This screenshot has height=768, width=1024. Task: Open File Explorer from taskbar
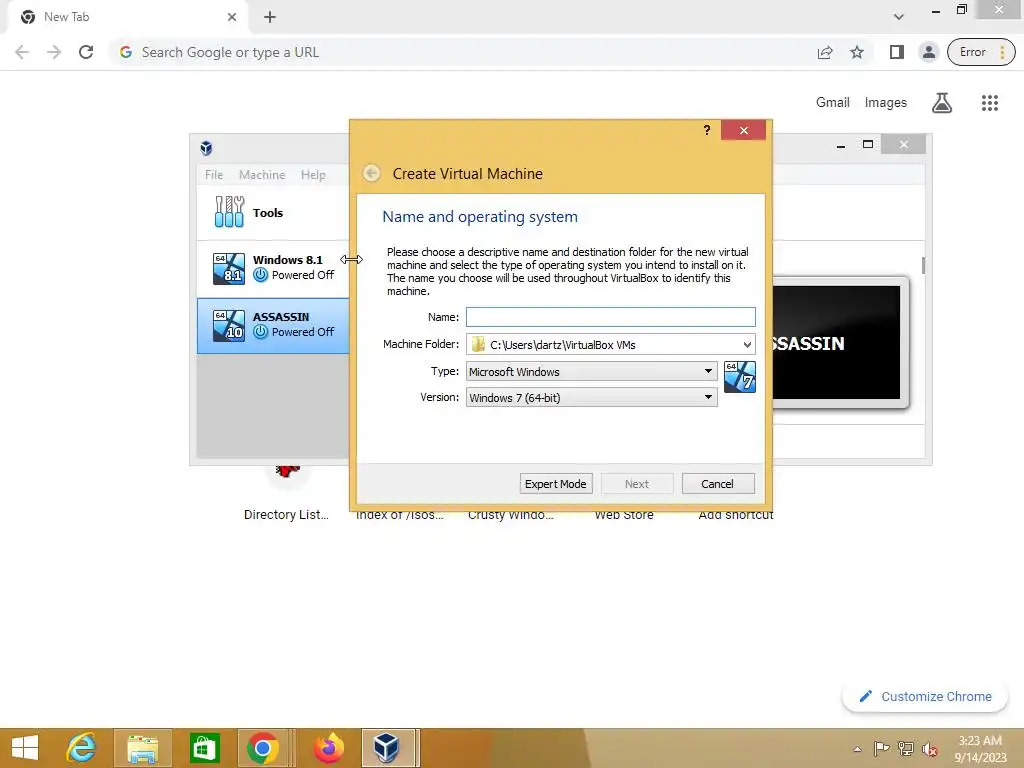tap(142, 748)
